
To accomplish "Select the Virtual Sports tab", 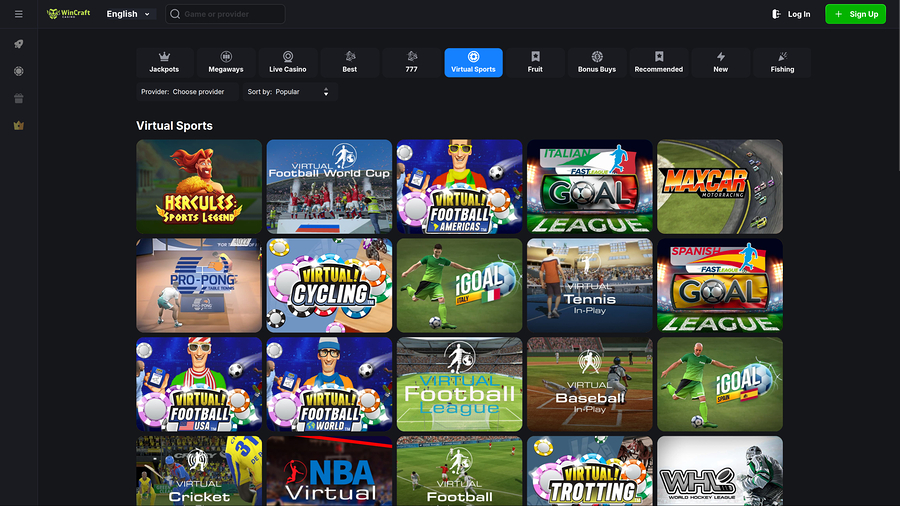I will point(474,63).
